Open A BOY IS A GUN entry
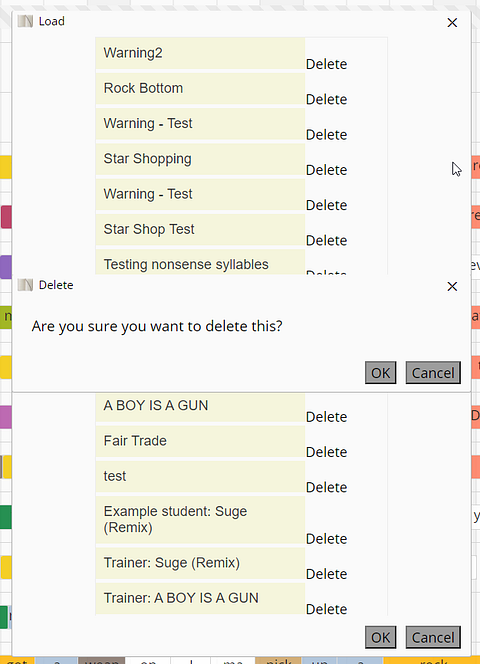The image size is (480, 664). click(x=200, y=407)
